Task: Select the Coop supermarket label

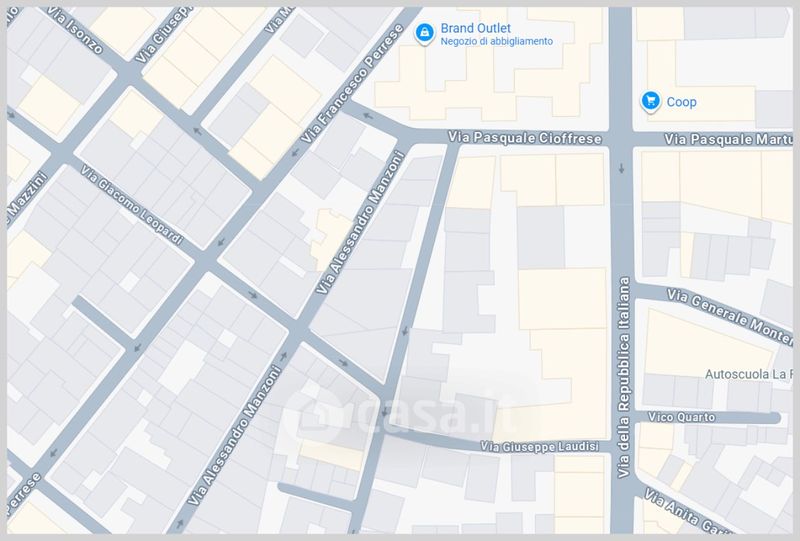Action: pos(682,102)
